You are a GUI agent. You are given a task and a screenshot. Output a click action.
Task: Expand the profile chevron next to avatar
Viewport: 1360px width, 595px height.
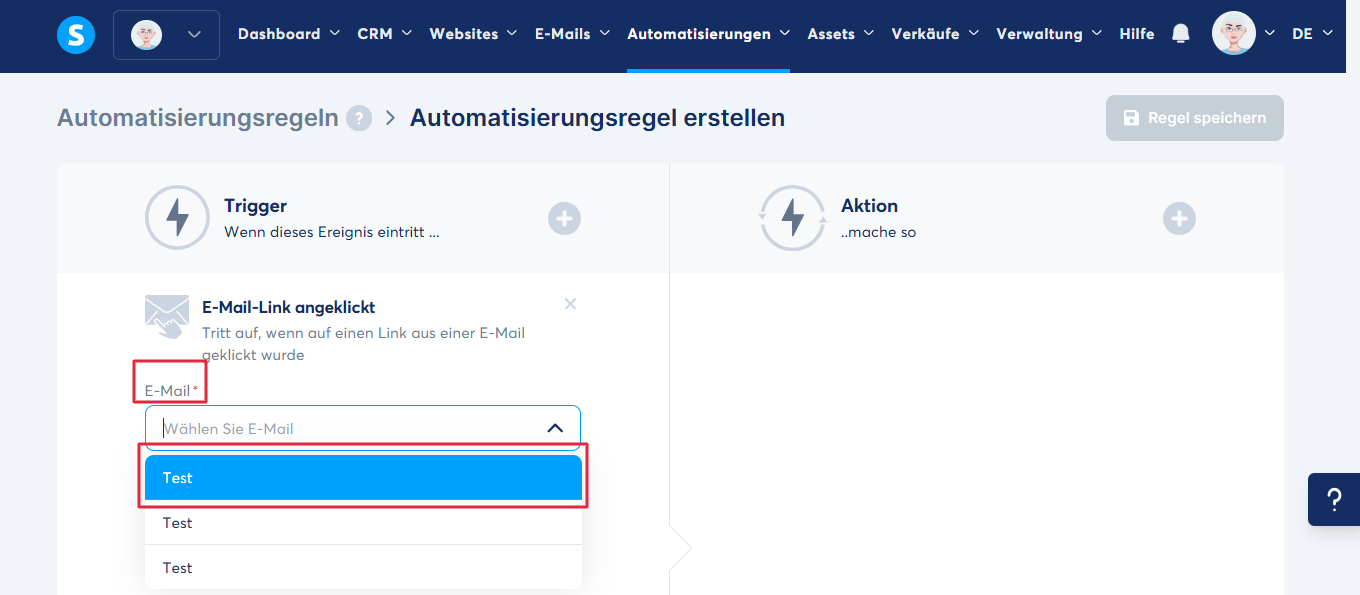1270,34
